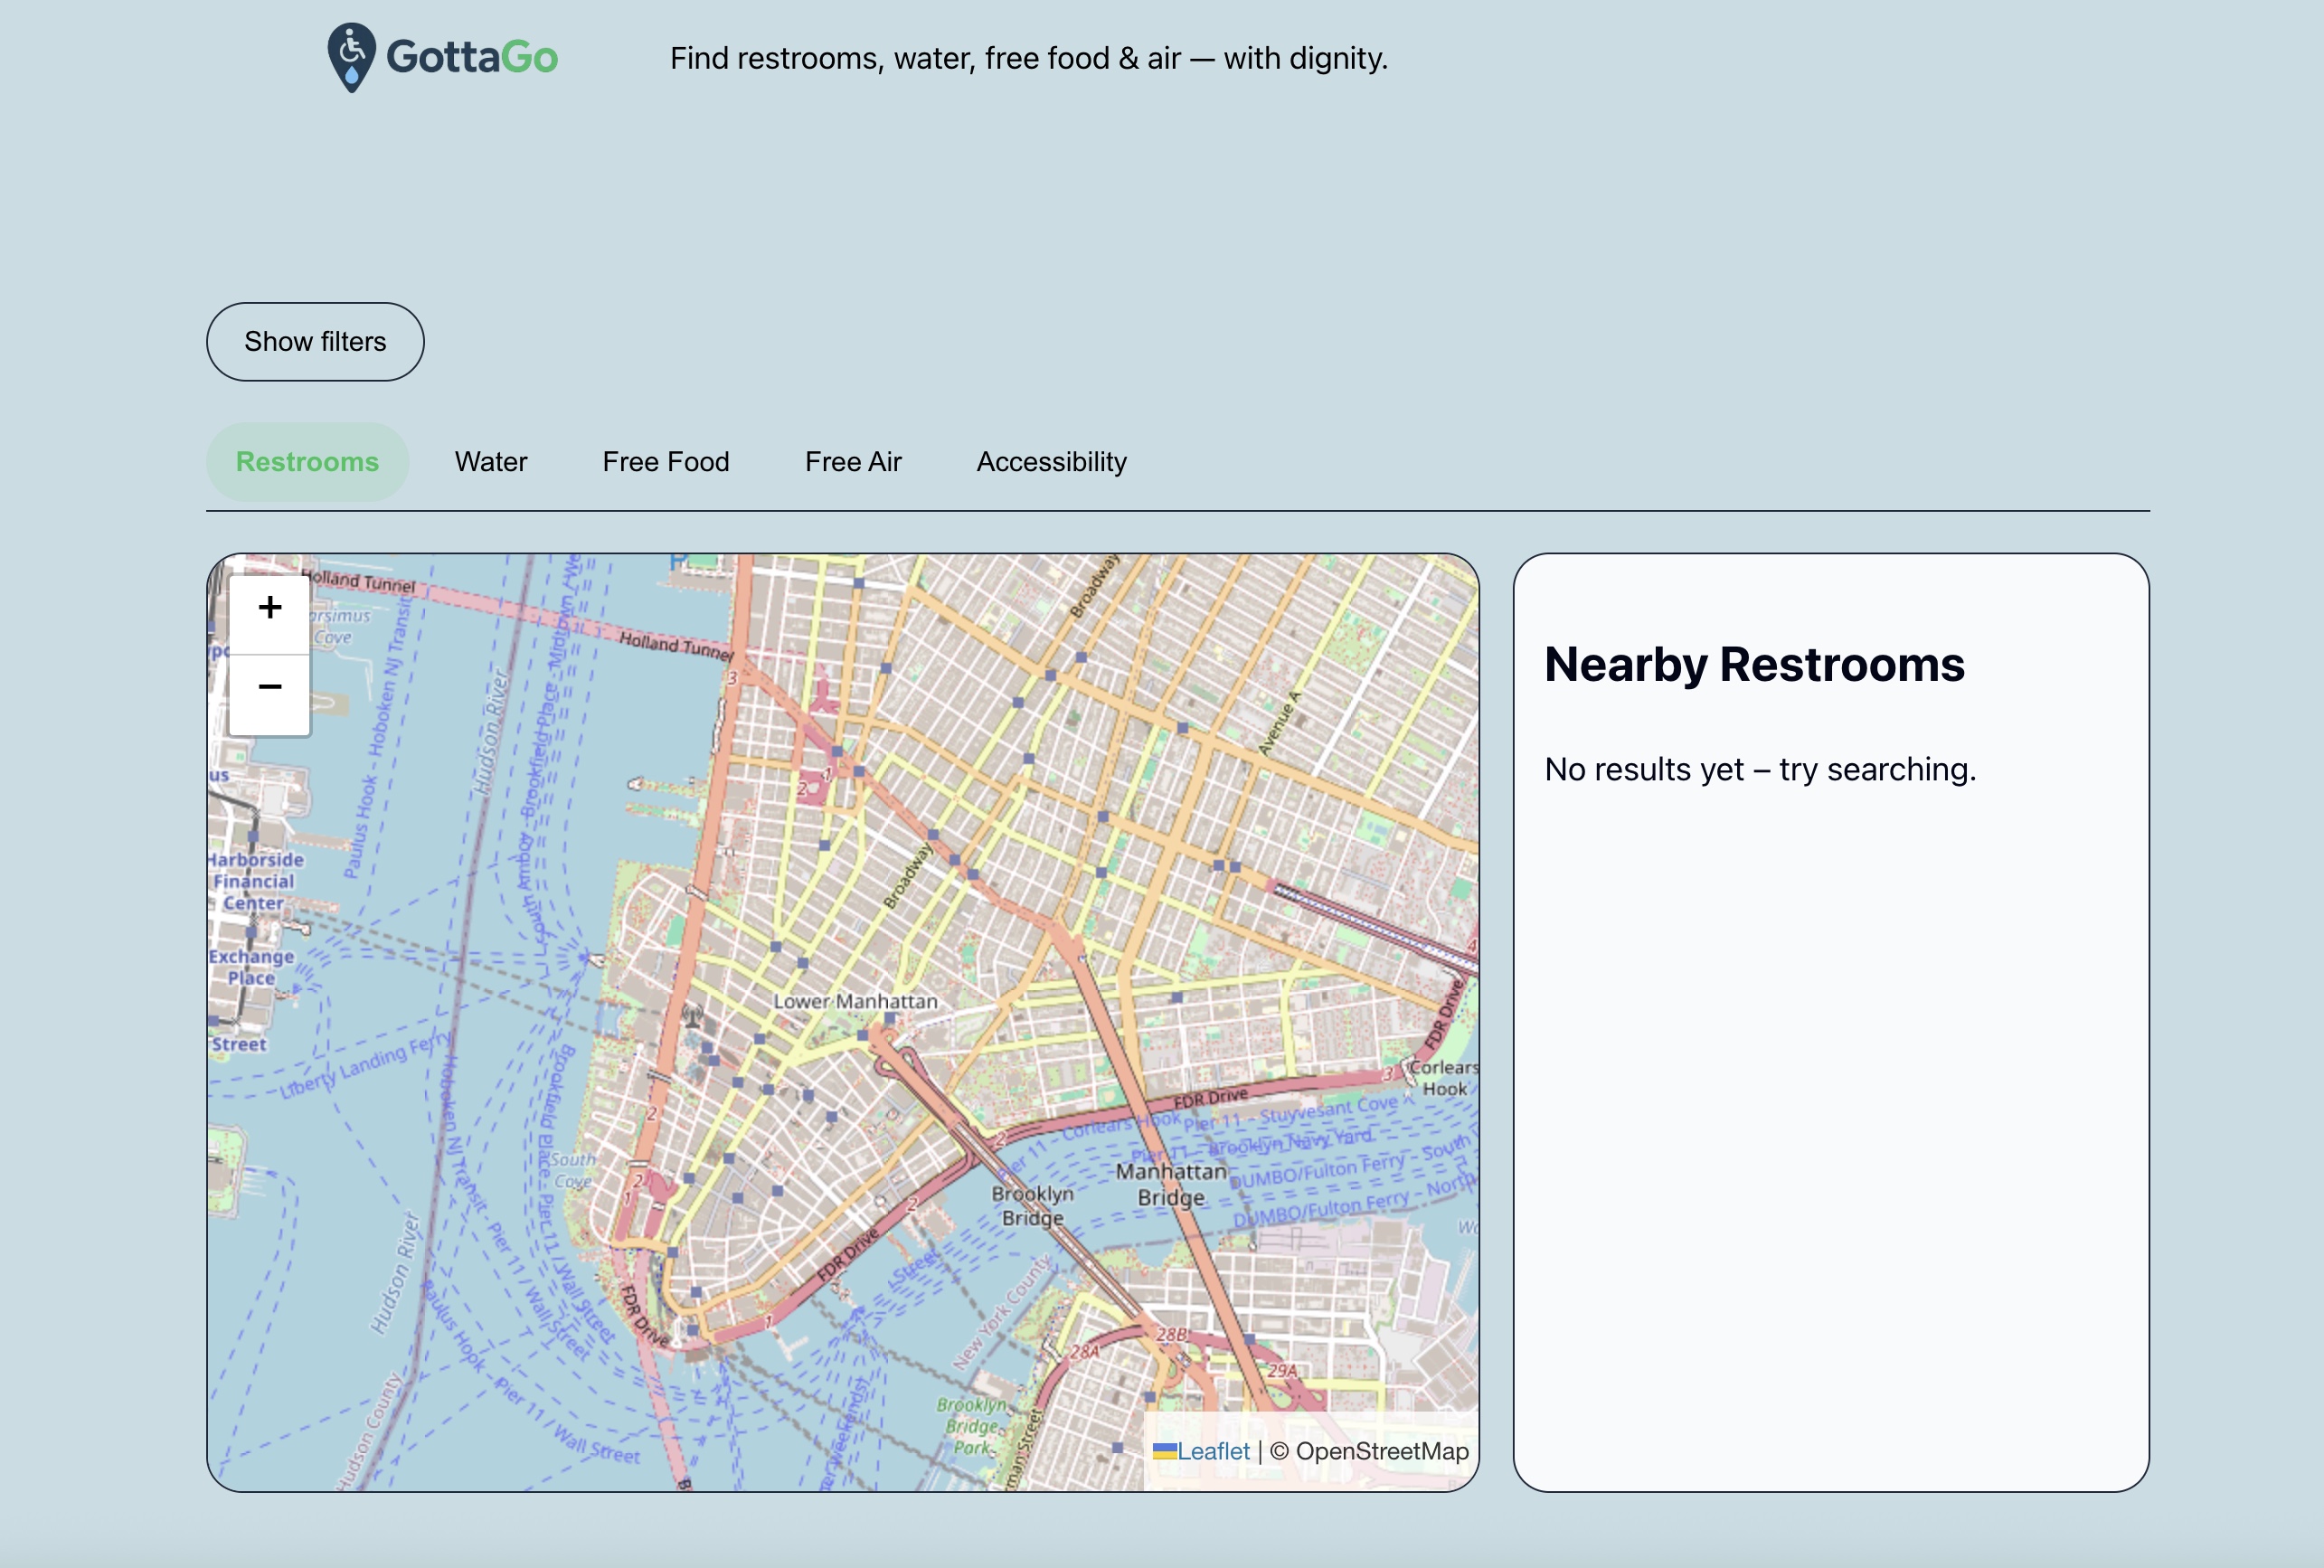The image size is (2324, 1568).
Task: Click Exchange Place station label on map
Action: pyautogui.click(x=251, y=967)
